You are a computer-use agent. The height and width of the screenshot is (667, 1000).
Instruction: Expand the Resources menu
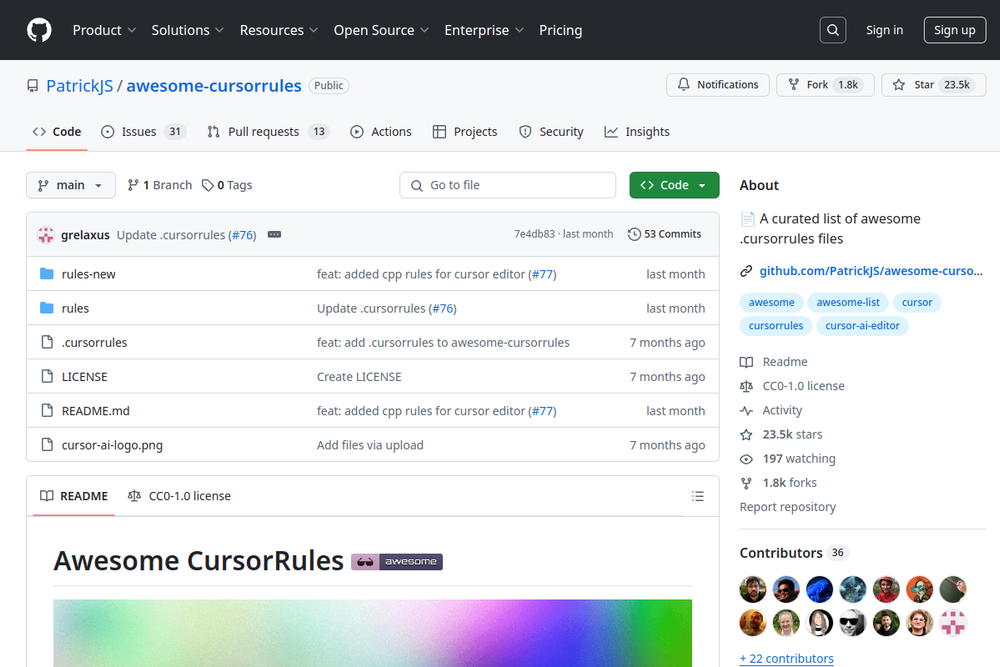(279, 30)
